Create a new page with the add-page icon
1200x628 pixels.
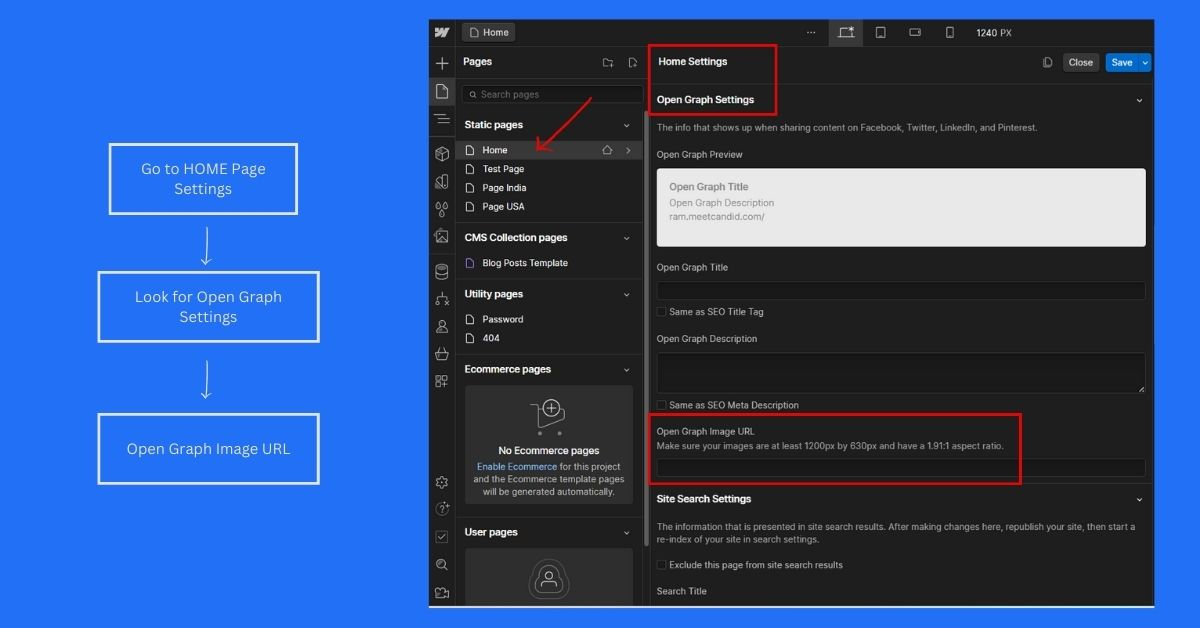point(632,62)
